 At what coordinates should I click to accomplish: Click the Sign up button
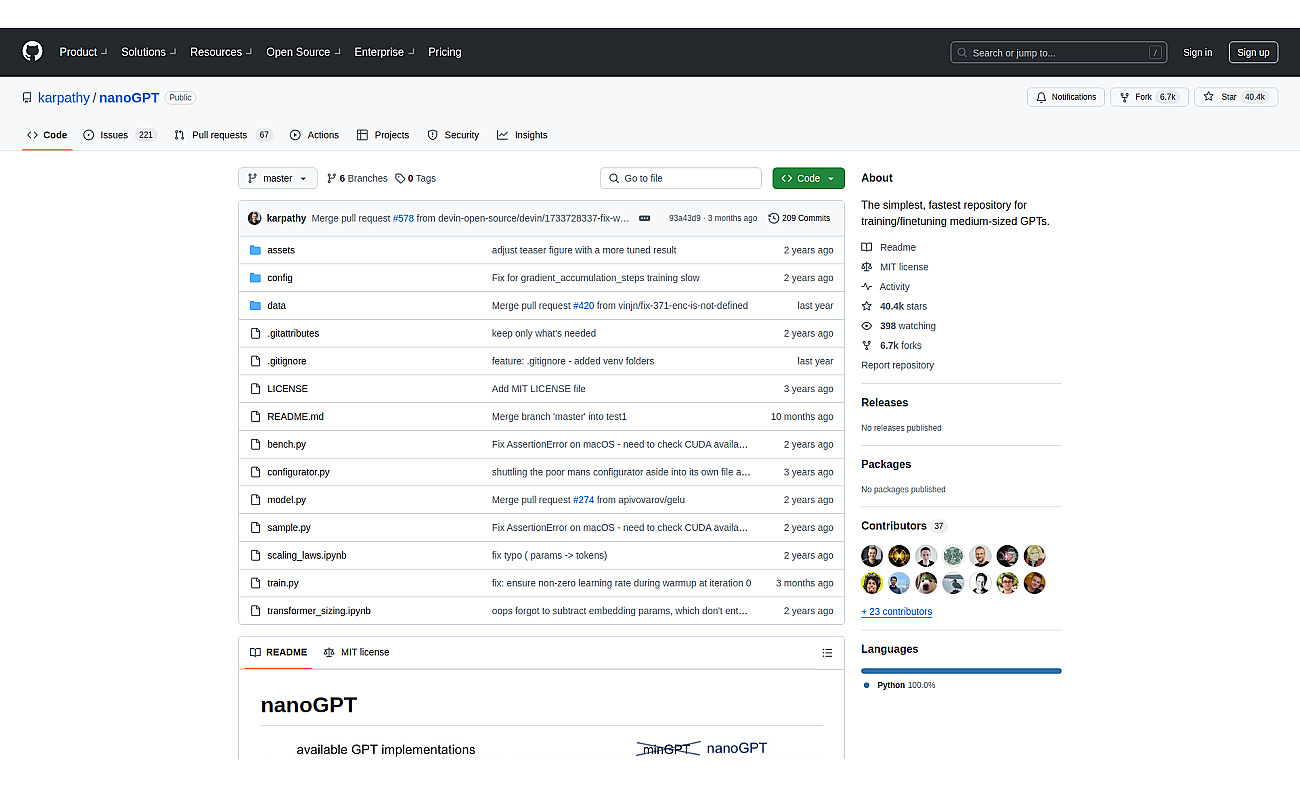point(1253,53)
